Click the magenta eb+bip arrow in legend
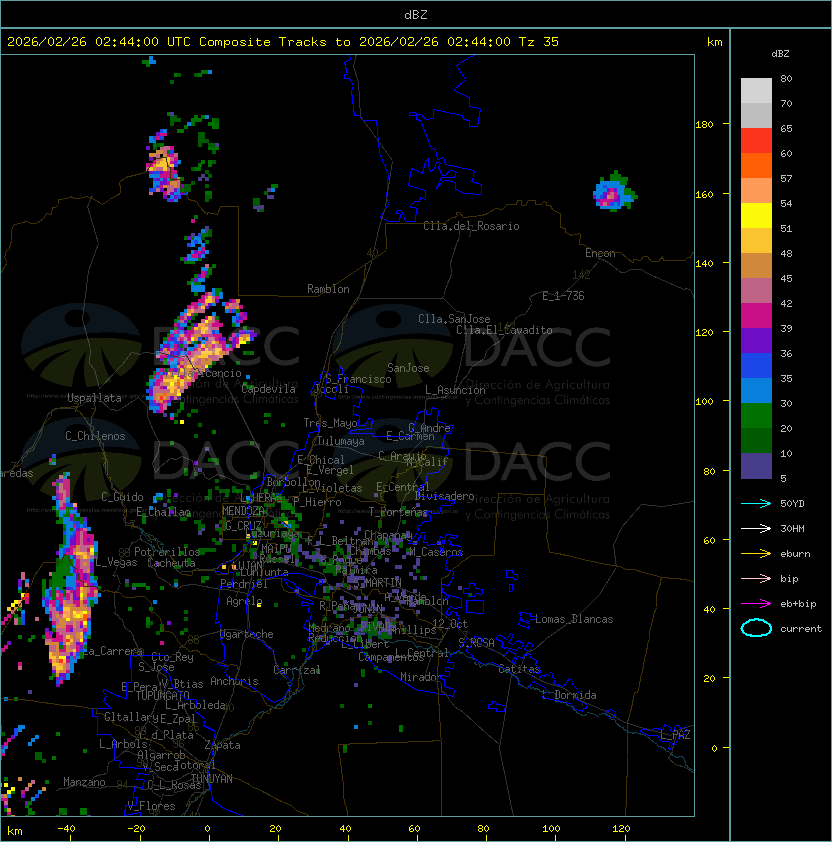Viewport: 832px width, 842px height. [x=756, y=604]
